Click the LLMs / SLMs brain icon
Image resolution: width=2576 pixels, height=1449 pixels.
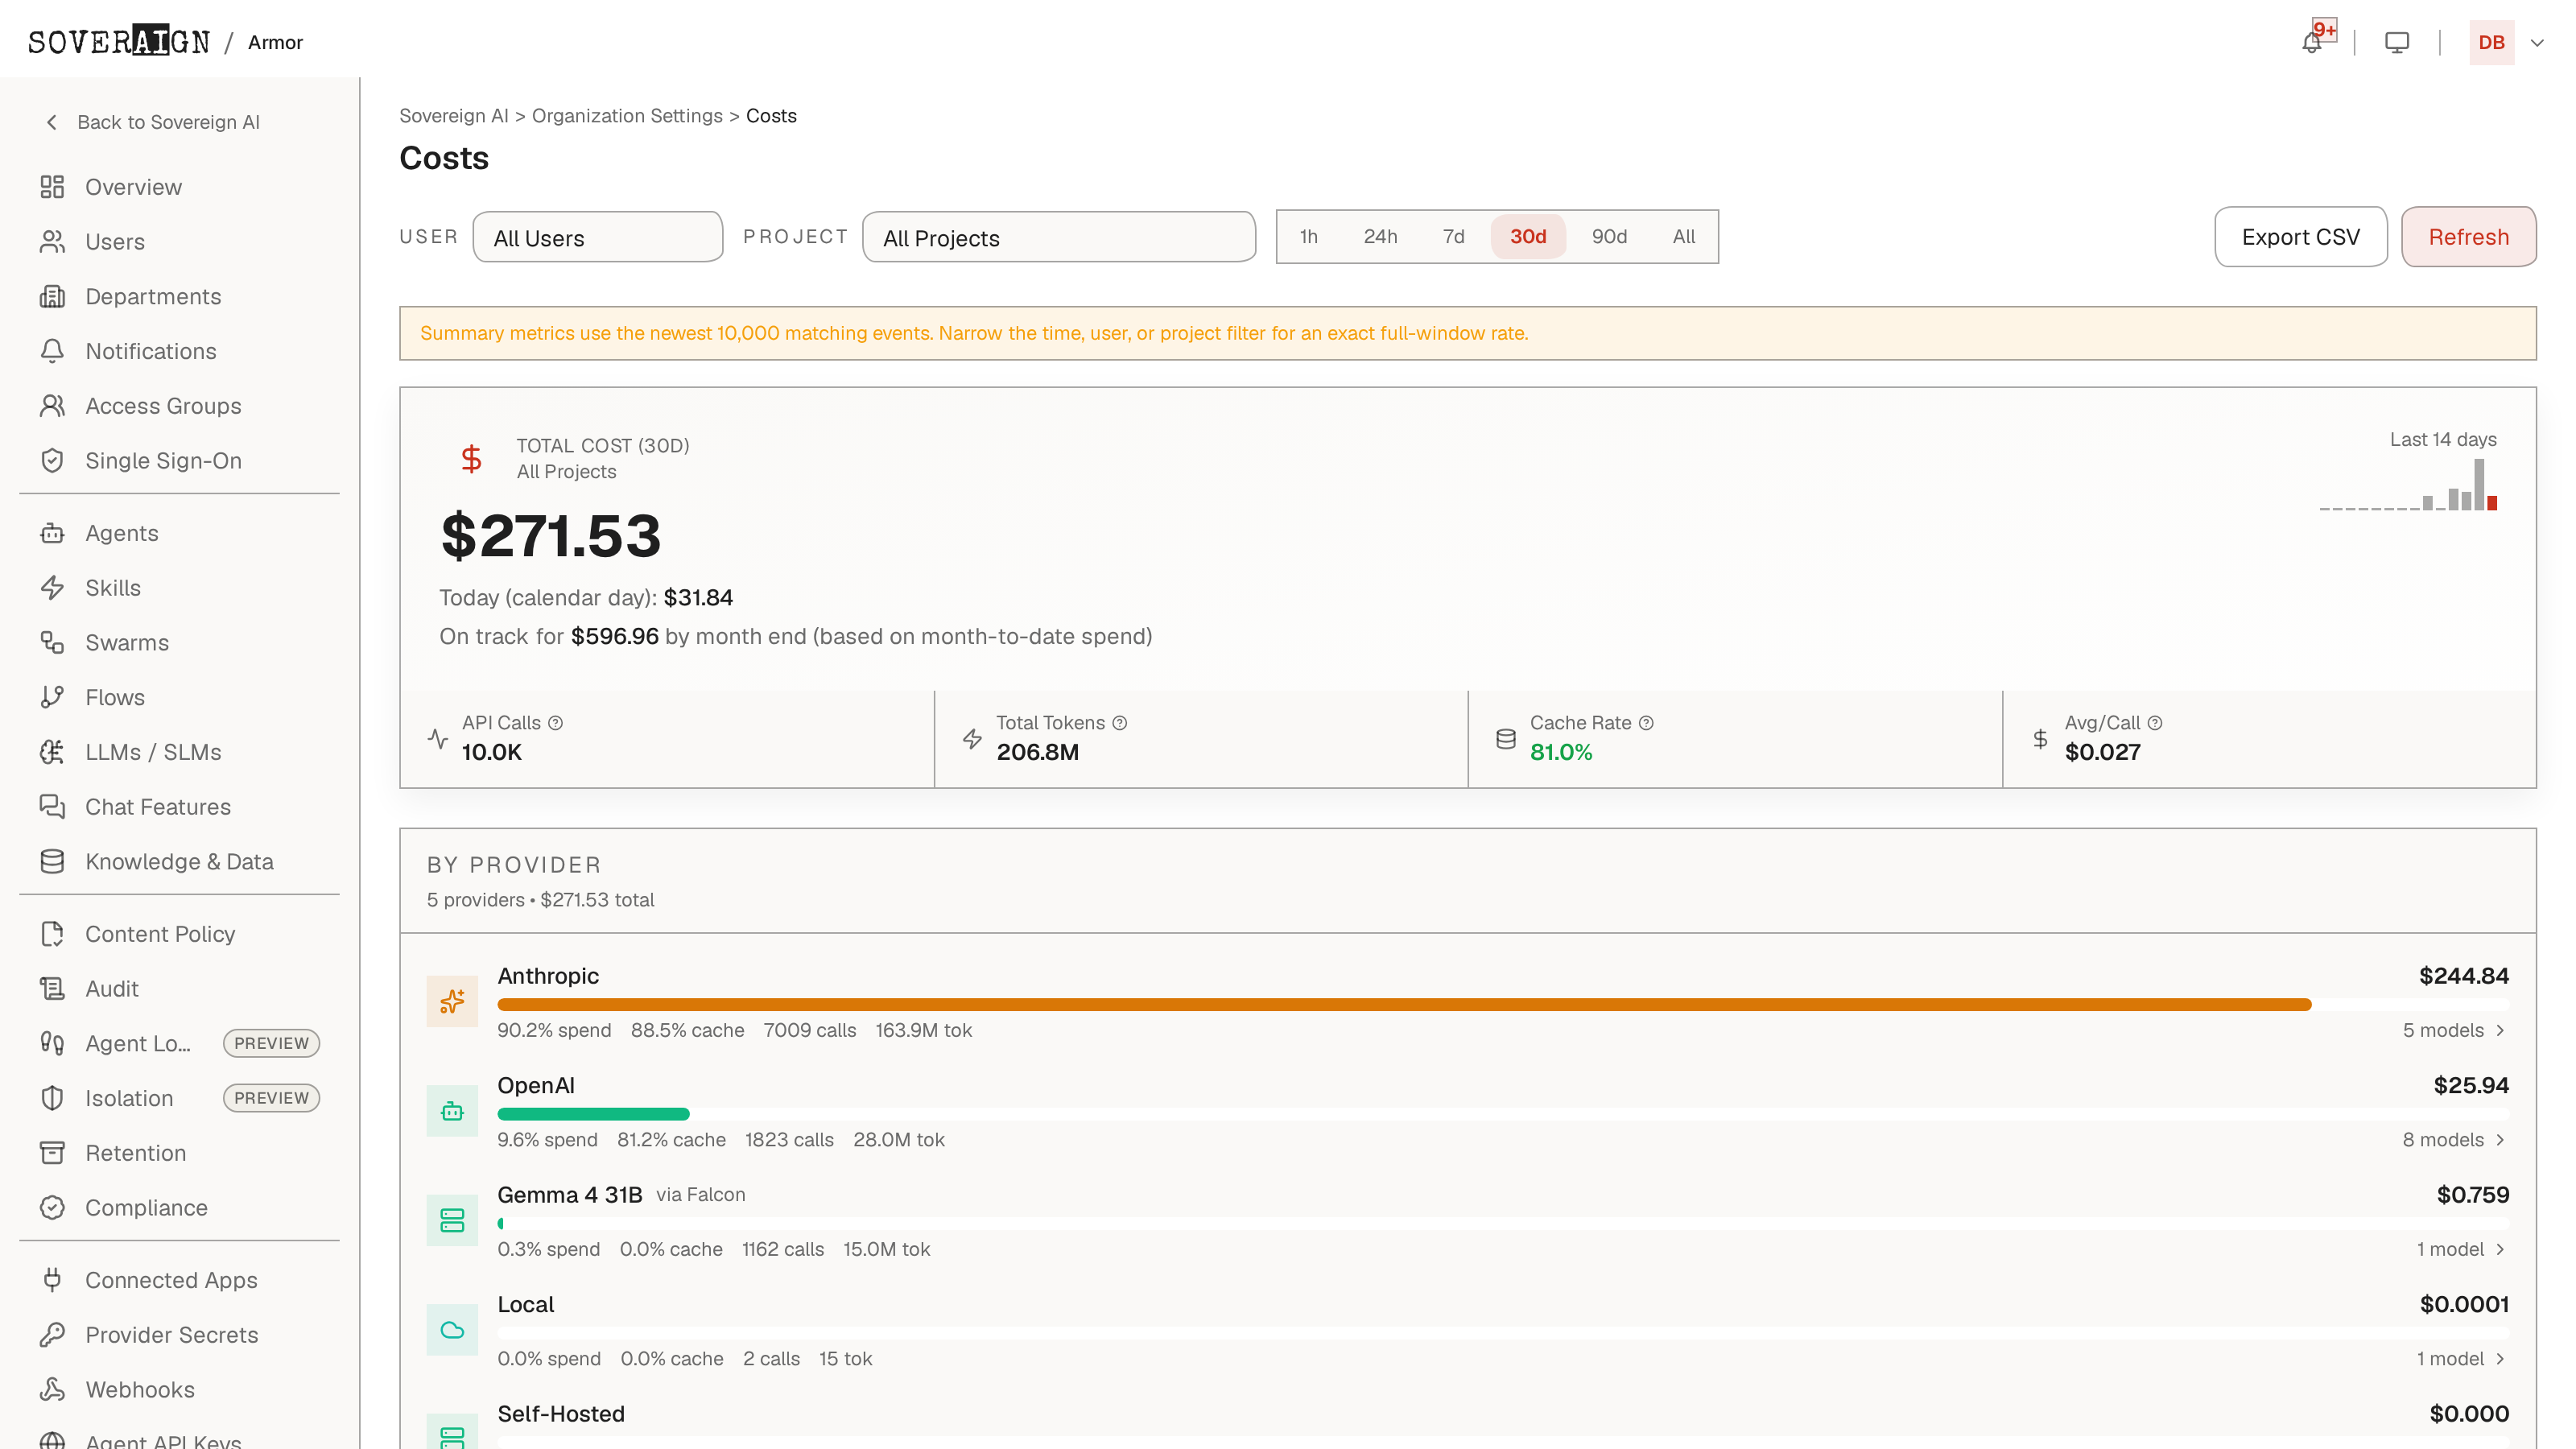[x=52, y=752]
